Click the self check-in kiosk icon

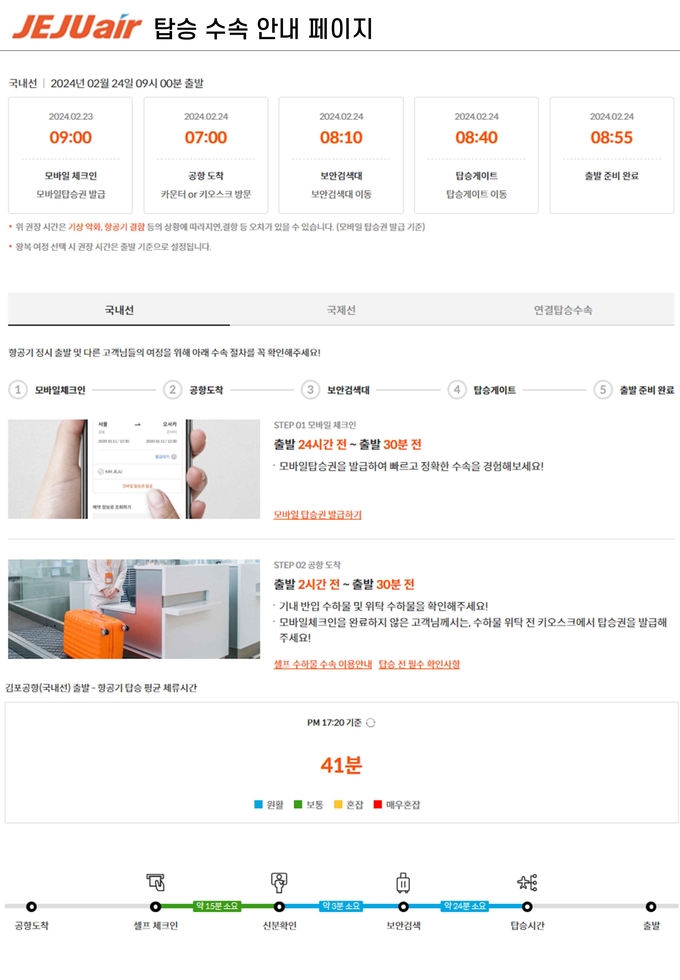coord(156,882)
